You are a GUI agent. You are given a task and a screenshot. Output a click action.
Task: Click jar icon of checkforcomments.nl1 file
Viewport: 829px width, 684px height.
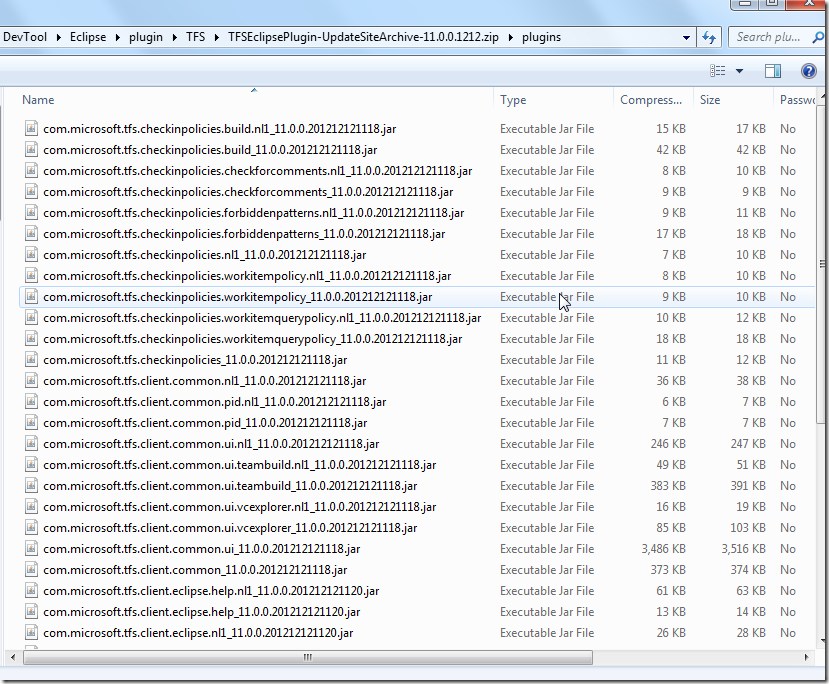[x=31, y=171]
